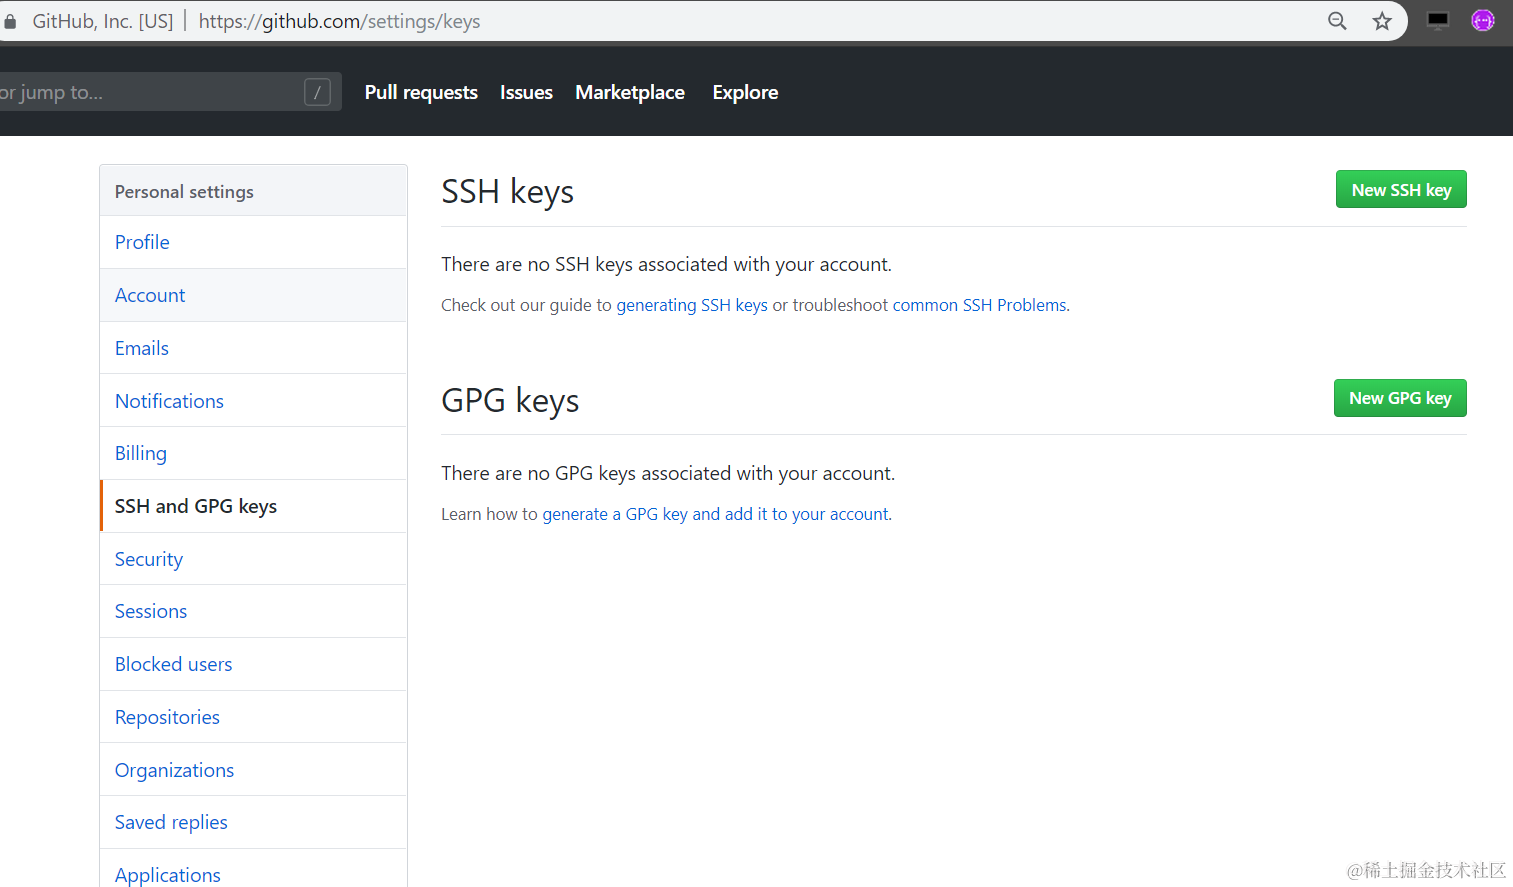Go to Billing in the sidebar
Image resolution: width=1513 pixels, height=887 pixels.
click(253, 453)
